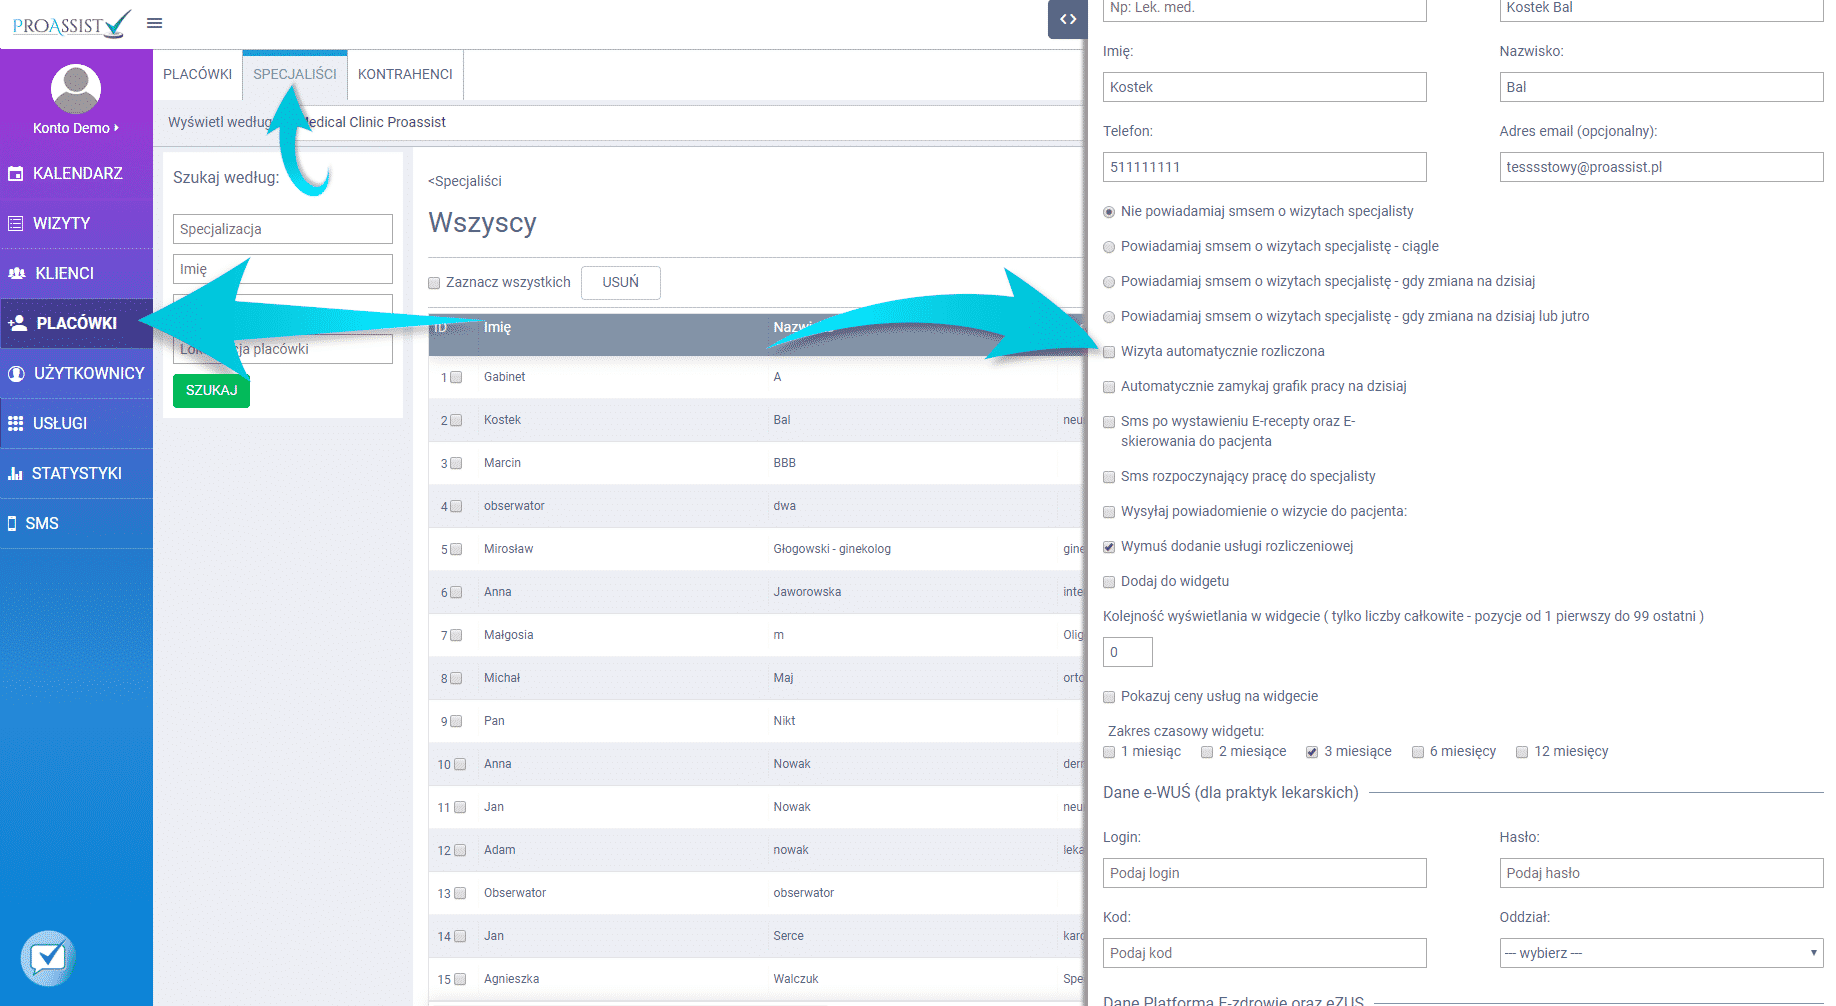Open SMS from the sidebar
This screenshot has height=1006, width=1836.
point(76,523)
